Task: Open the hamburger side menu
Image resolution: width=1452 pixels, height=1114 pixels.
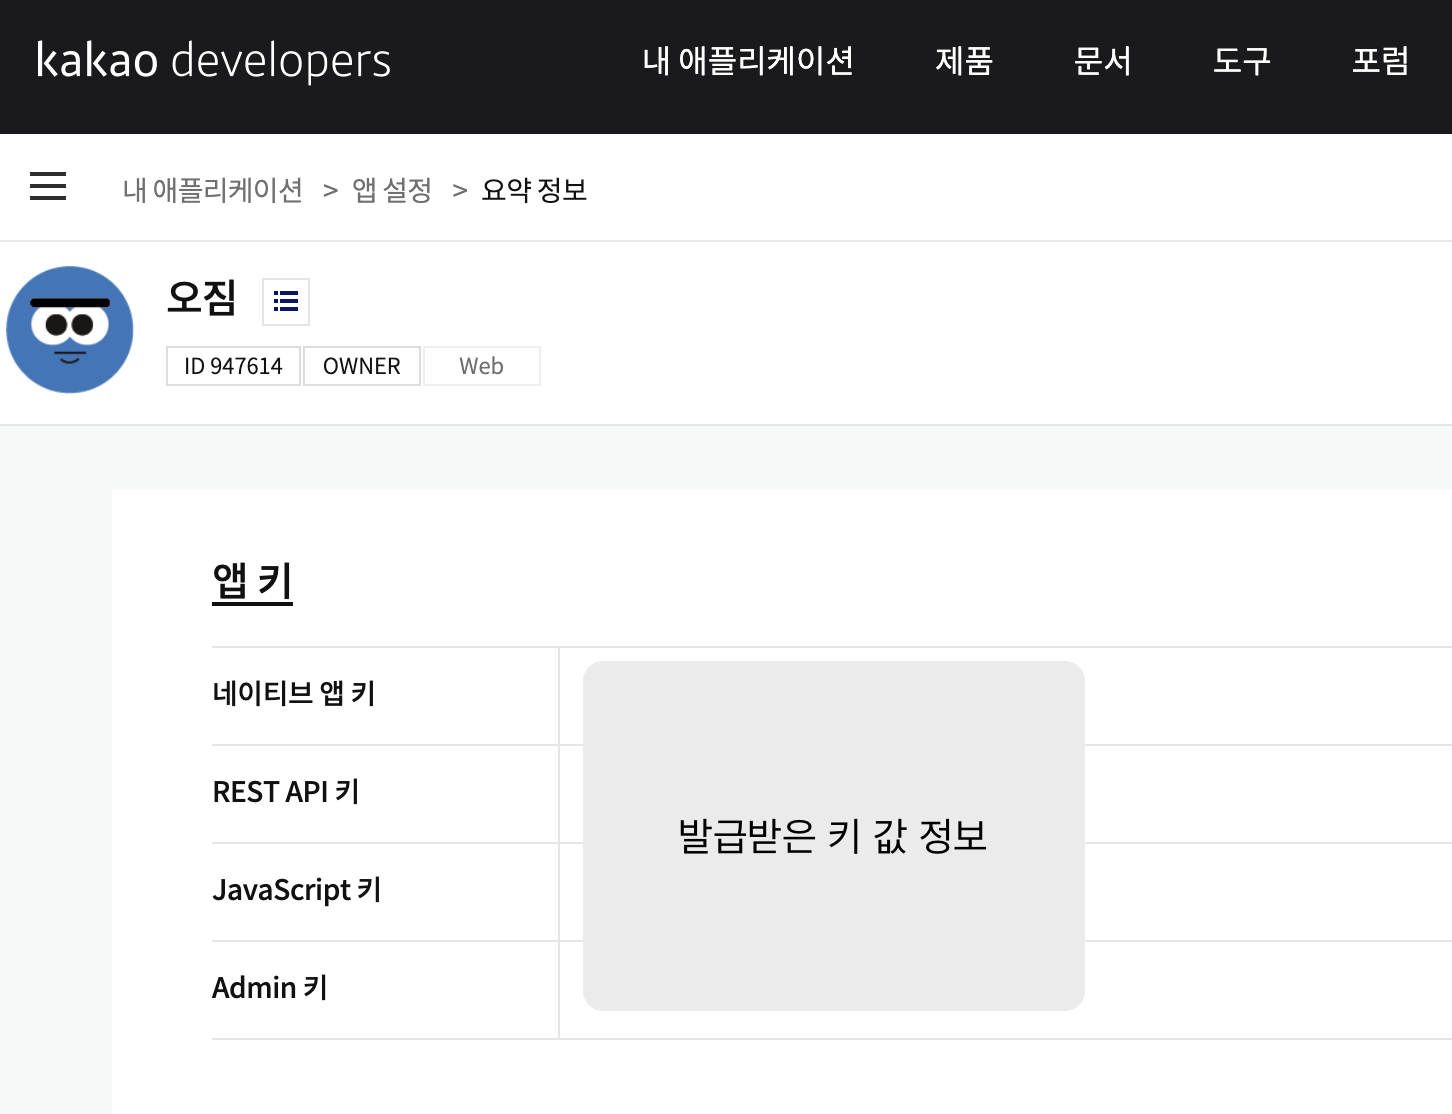Action: [48, 186]
